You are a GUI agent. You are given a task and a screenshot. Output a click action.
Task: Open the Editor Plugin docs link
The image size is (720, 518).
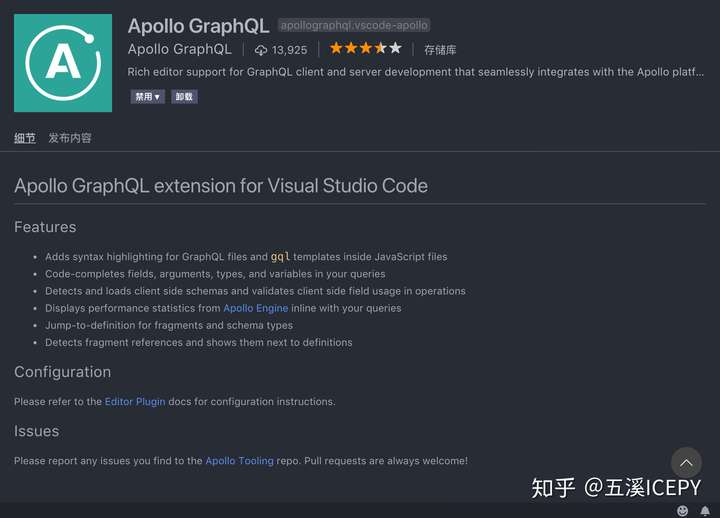135,402
